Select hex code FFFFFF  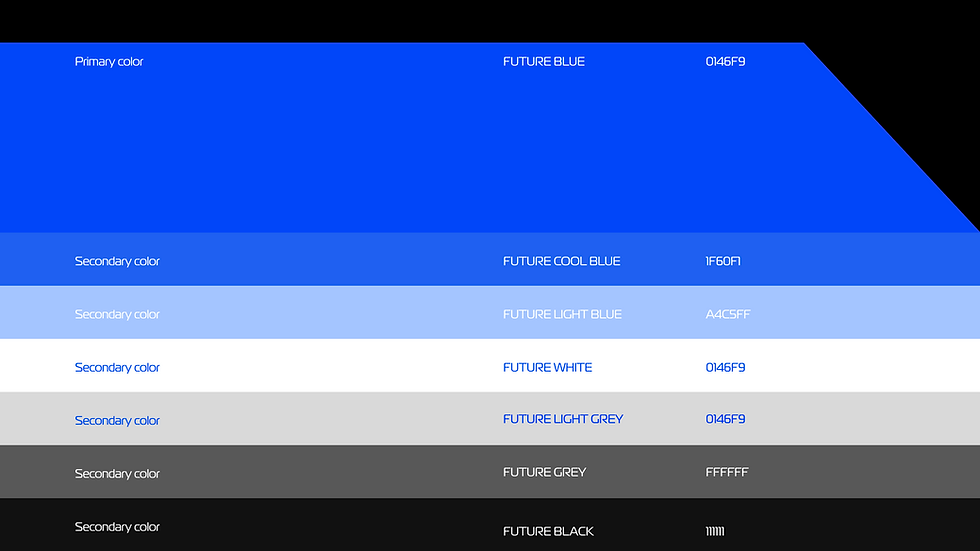pyautogui.click(x=727, y=472)
